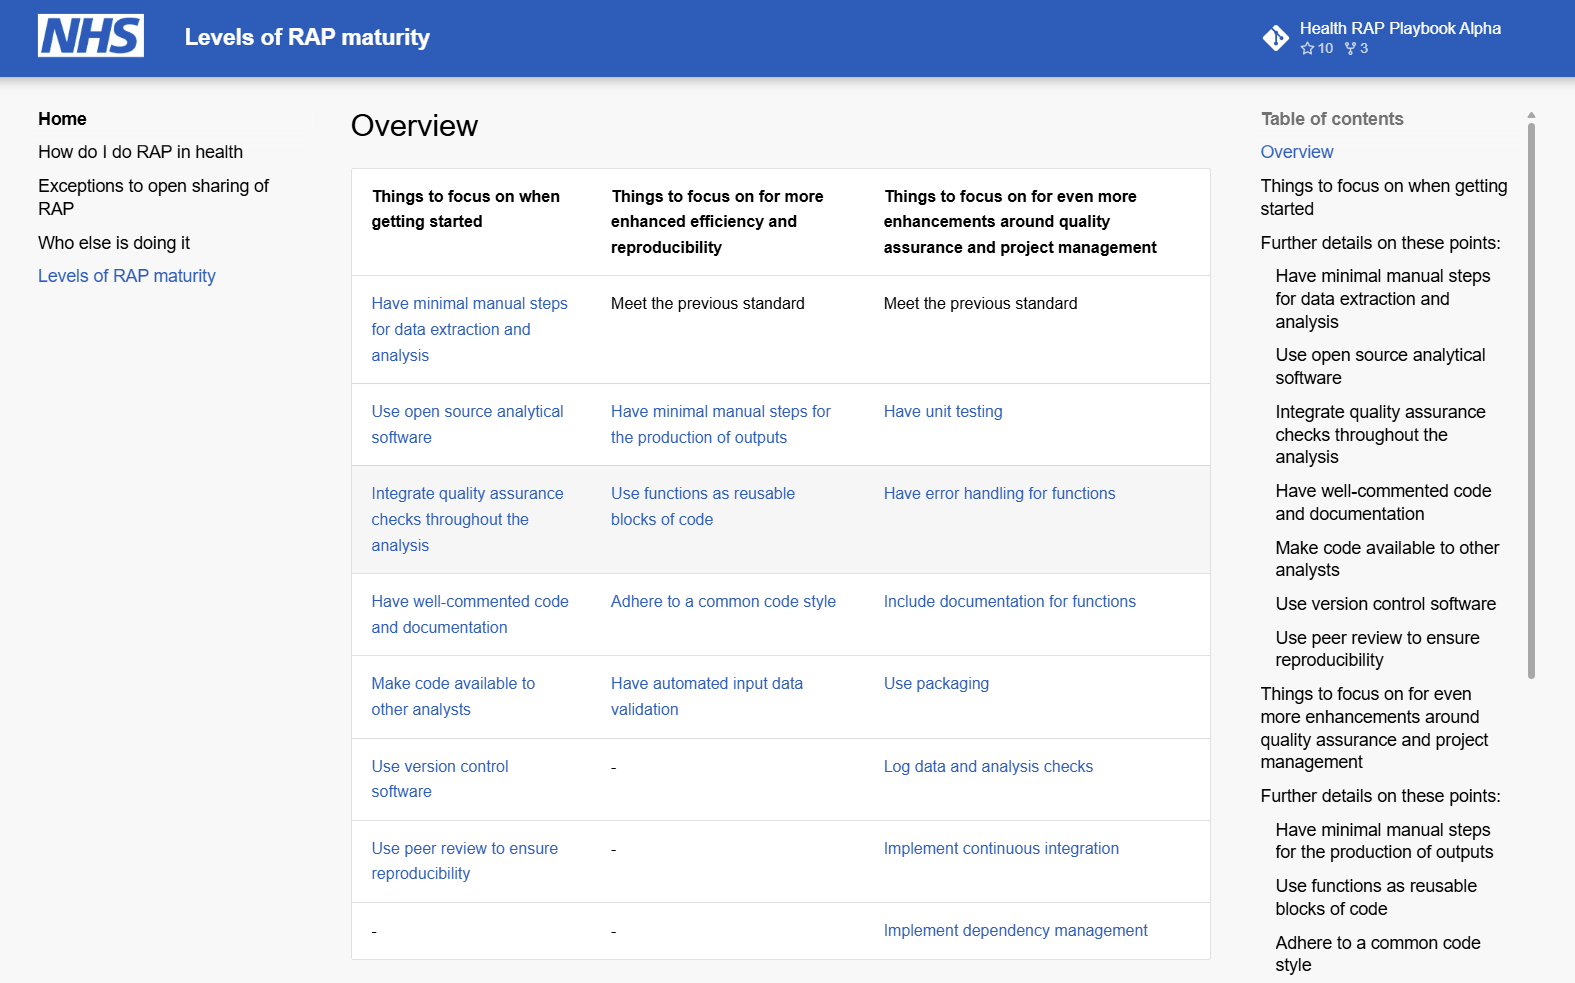Open 'Use version control software' link in table
The image size is (1575, 983).
coord(440,778)
